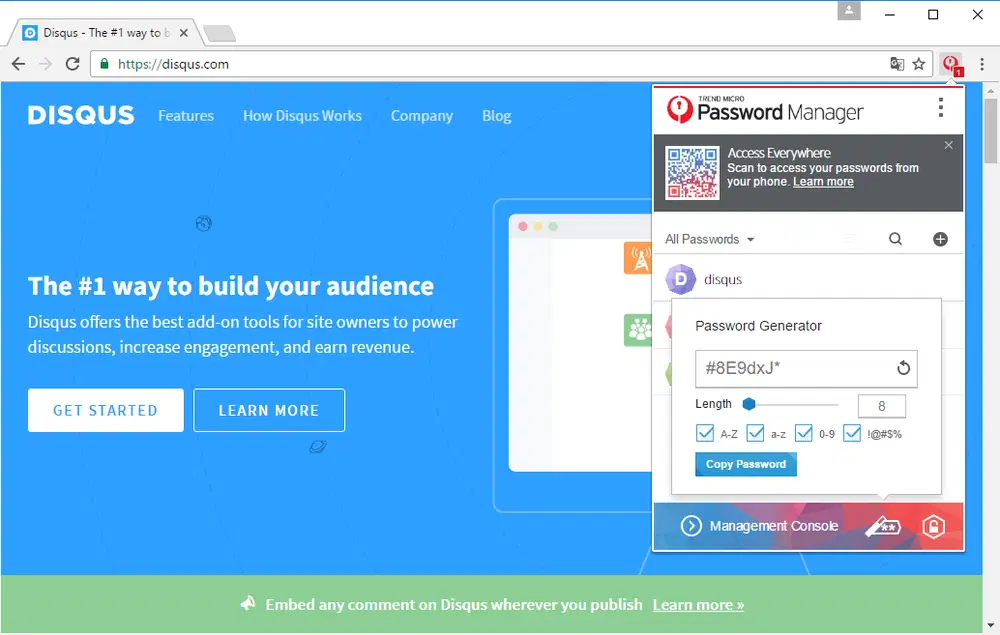Click the GET STARTED button

[106, 411]
